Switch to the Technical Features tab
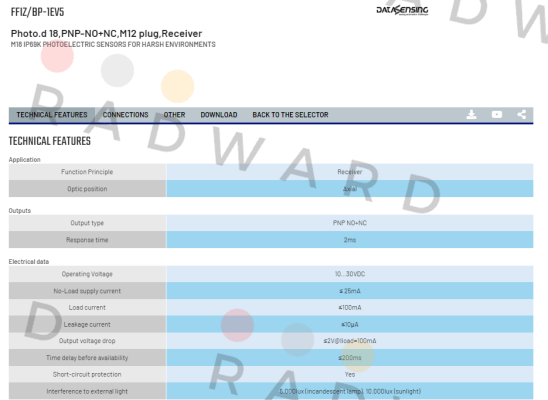The width and height of the screenshot is (548, 400). tap(52, 115)
